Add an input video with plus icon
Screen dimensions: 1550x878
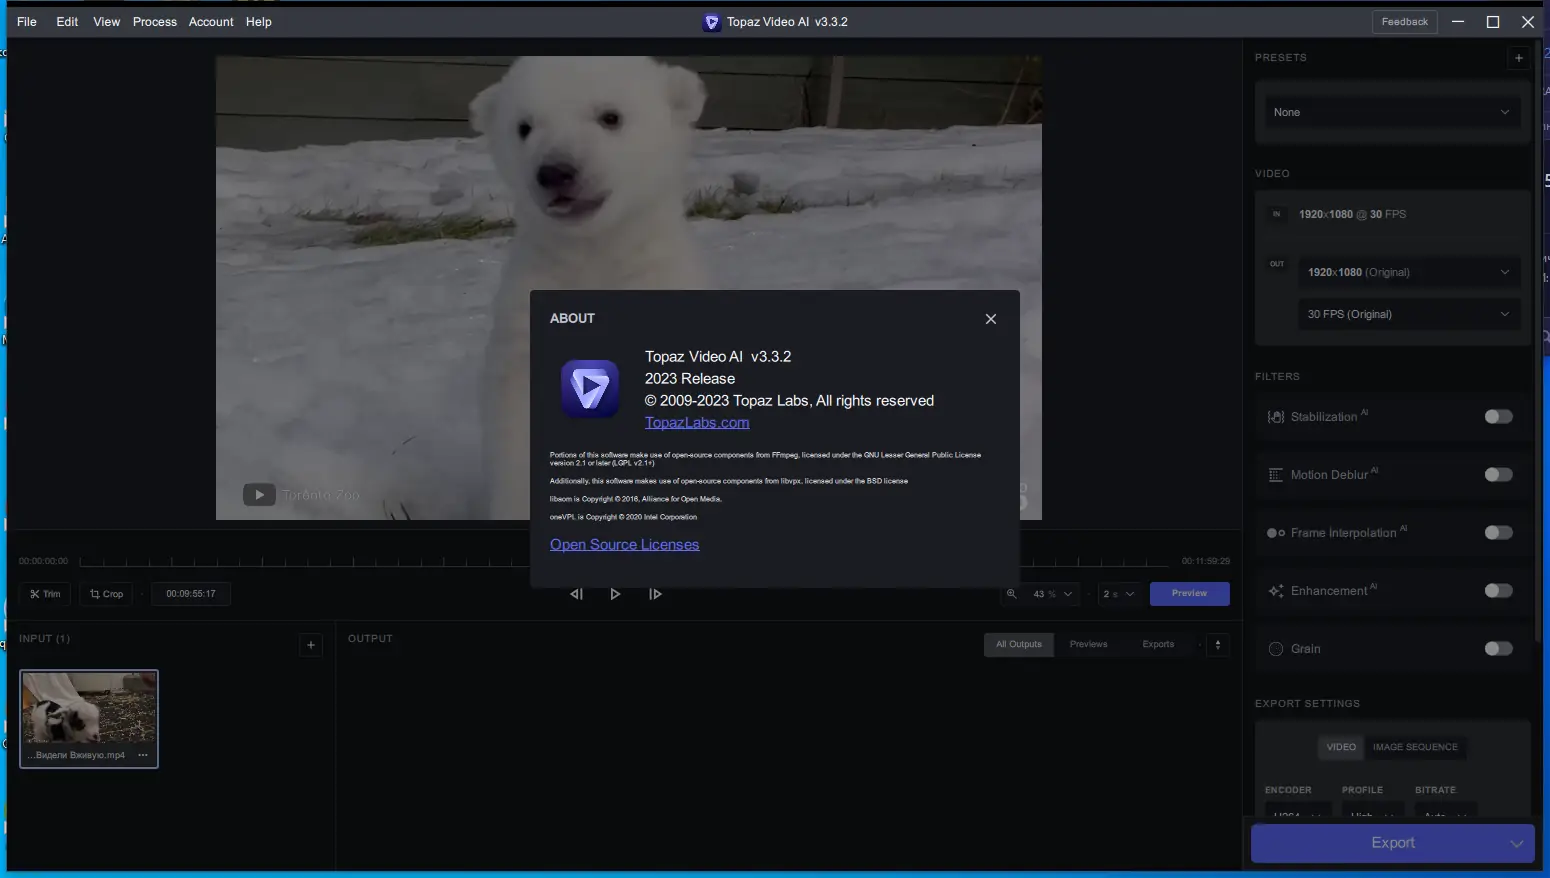pyautogui.click(x=311, y=645)
